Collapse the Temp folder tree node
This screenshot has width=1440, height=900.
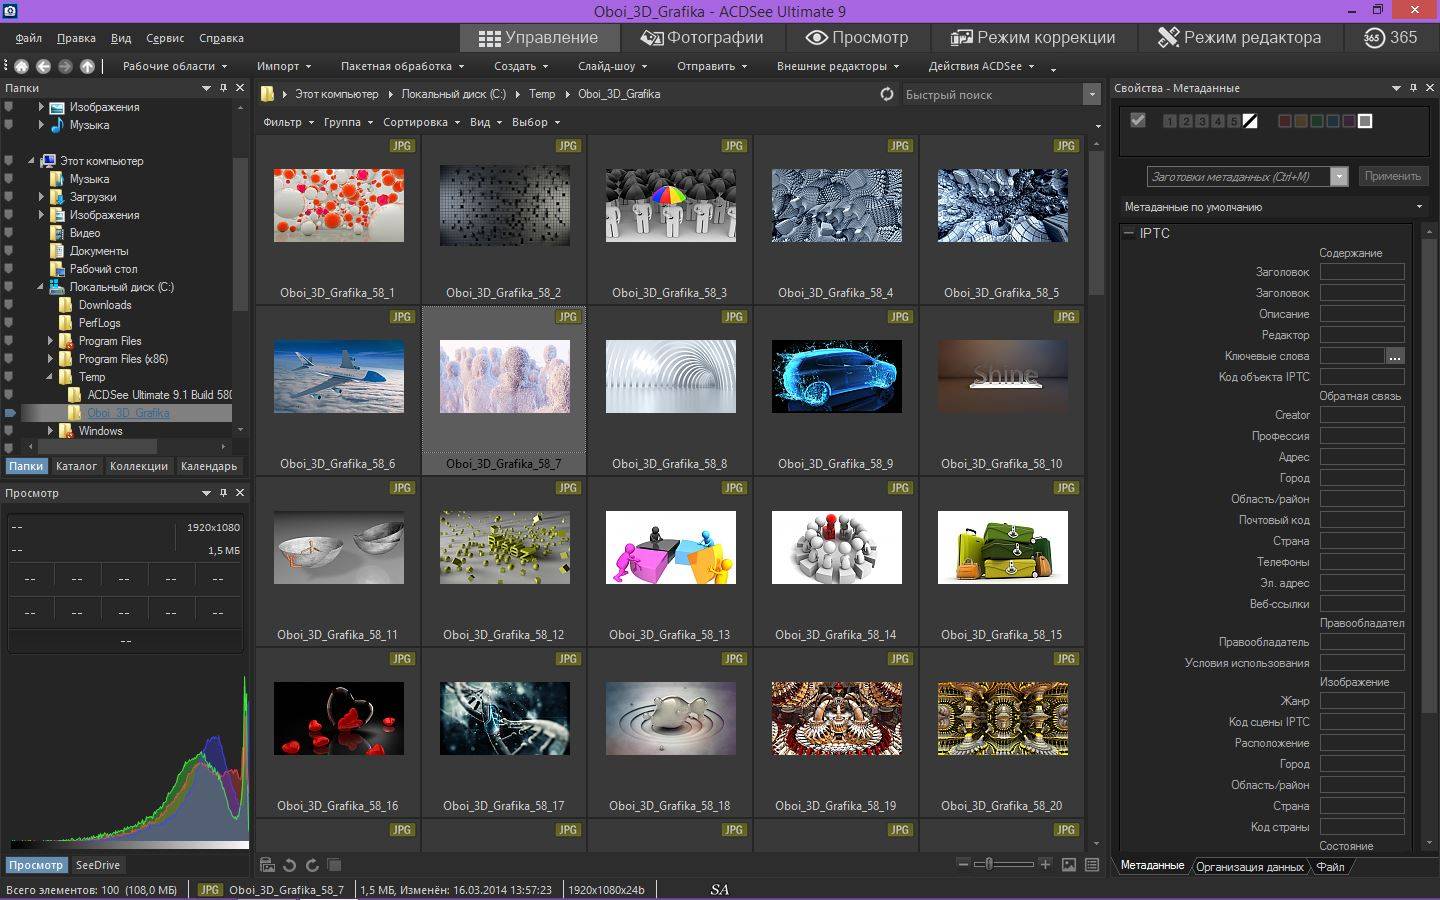click(x=50, y=377)
